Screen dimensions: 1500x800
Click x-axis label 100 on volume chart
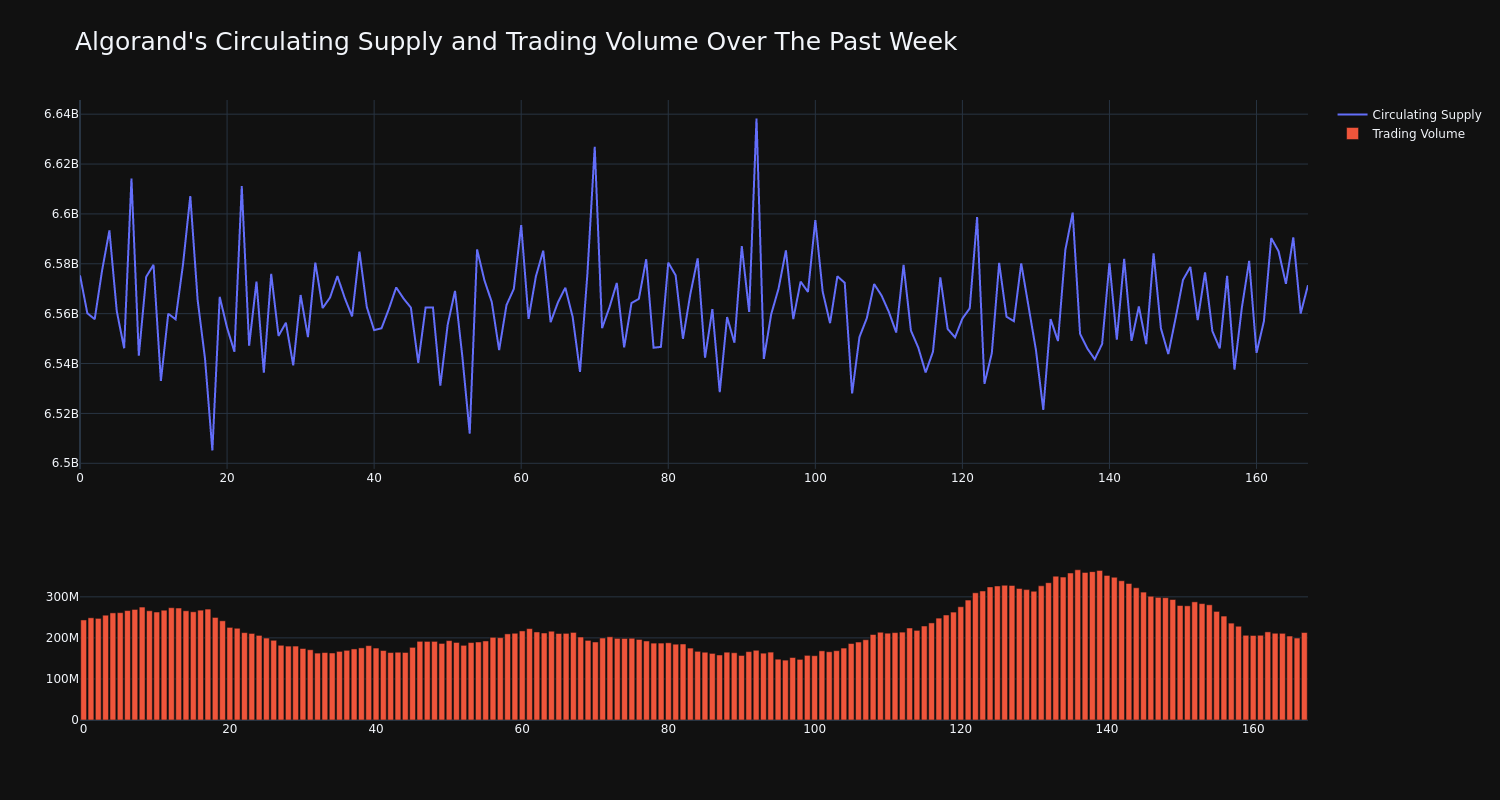(x=815, y=729)
